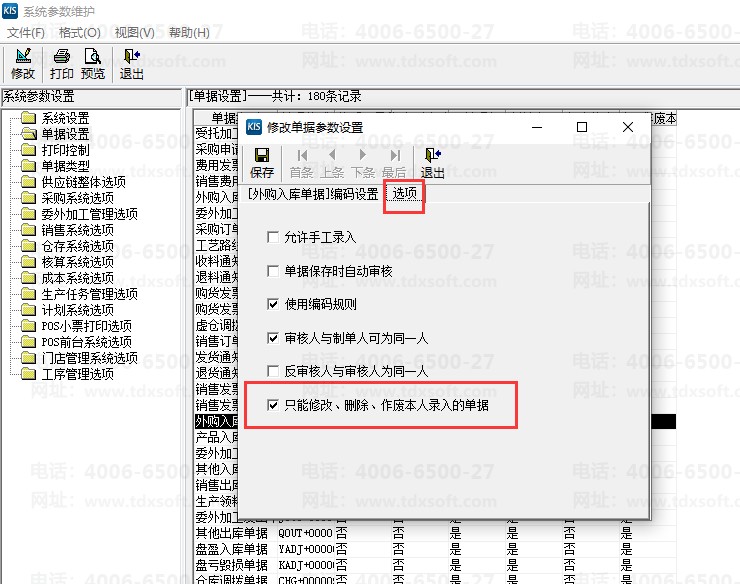Click folder icon beside 生产任务管理选项

(28, 294)
